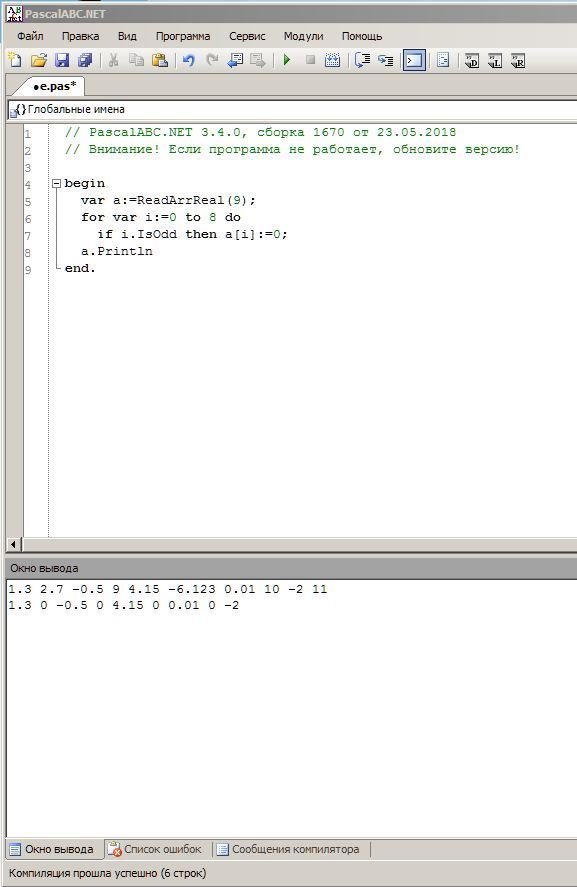Create a new file with toolbar icon
Screen dimensions: 577x887
point(15,60)
